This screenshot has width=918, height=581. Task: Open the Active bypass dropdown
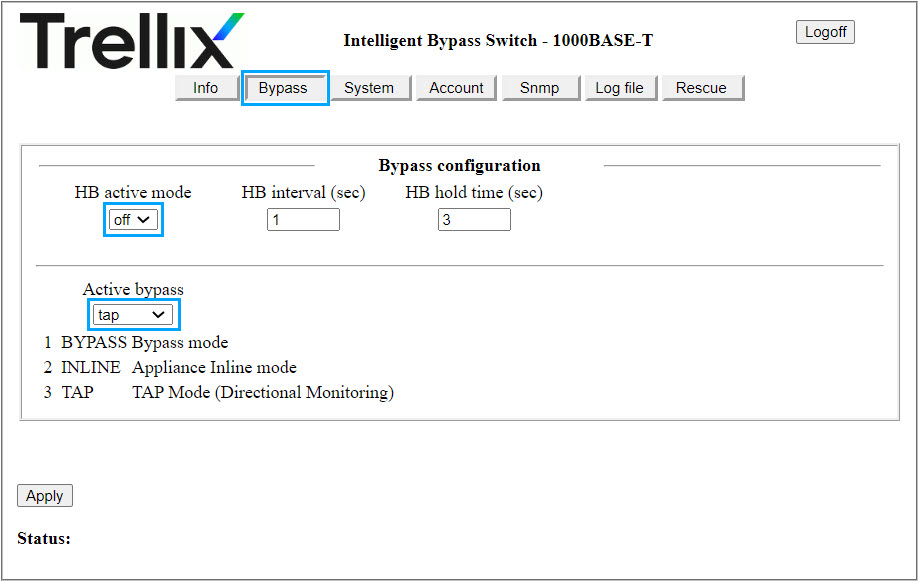pyautogui.click(x=133, y=315)
